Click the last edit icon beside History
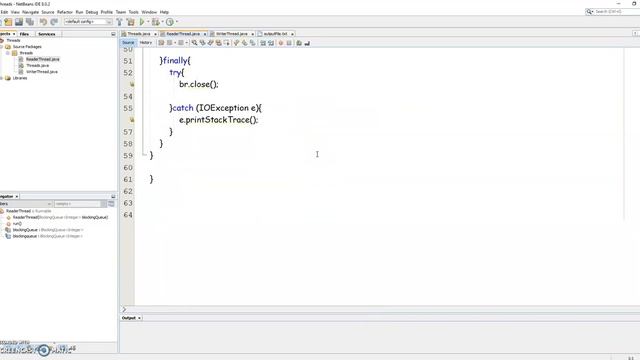Image resolution: width=640 pixels, height=360 pixels. pyautogui.click(x=161, y=43)
